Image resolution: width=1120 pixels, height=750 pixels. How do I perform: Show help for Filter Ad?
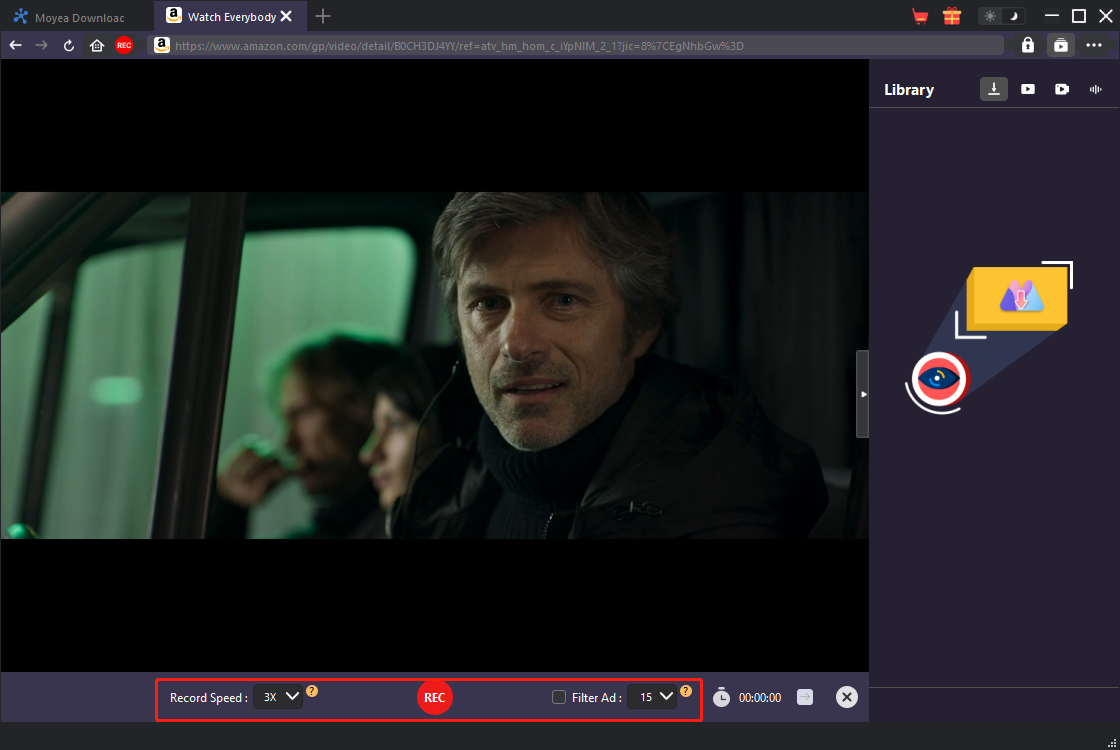tap(686, 691)
